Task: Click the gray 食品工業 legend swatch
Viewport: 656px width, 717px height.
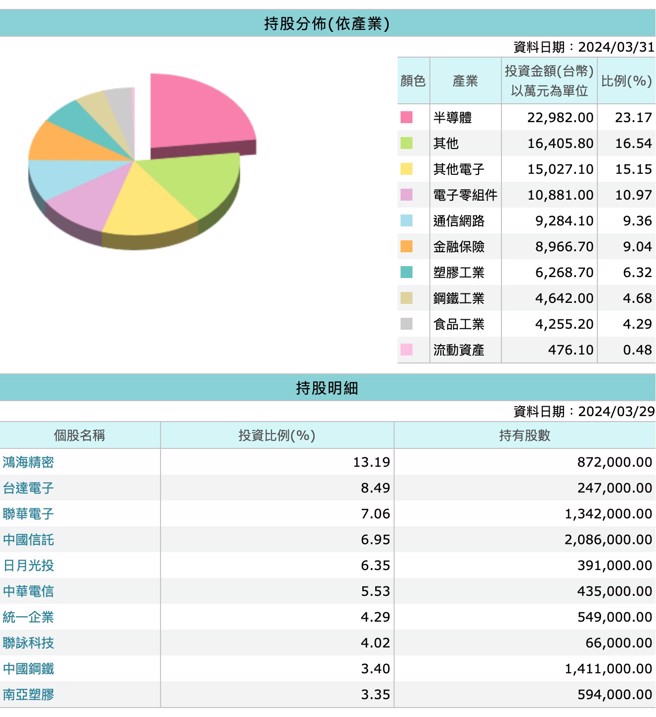Action: (406, 324)
